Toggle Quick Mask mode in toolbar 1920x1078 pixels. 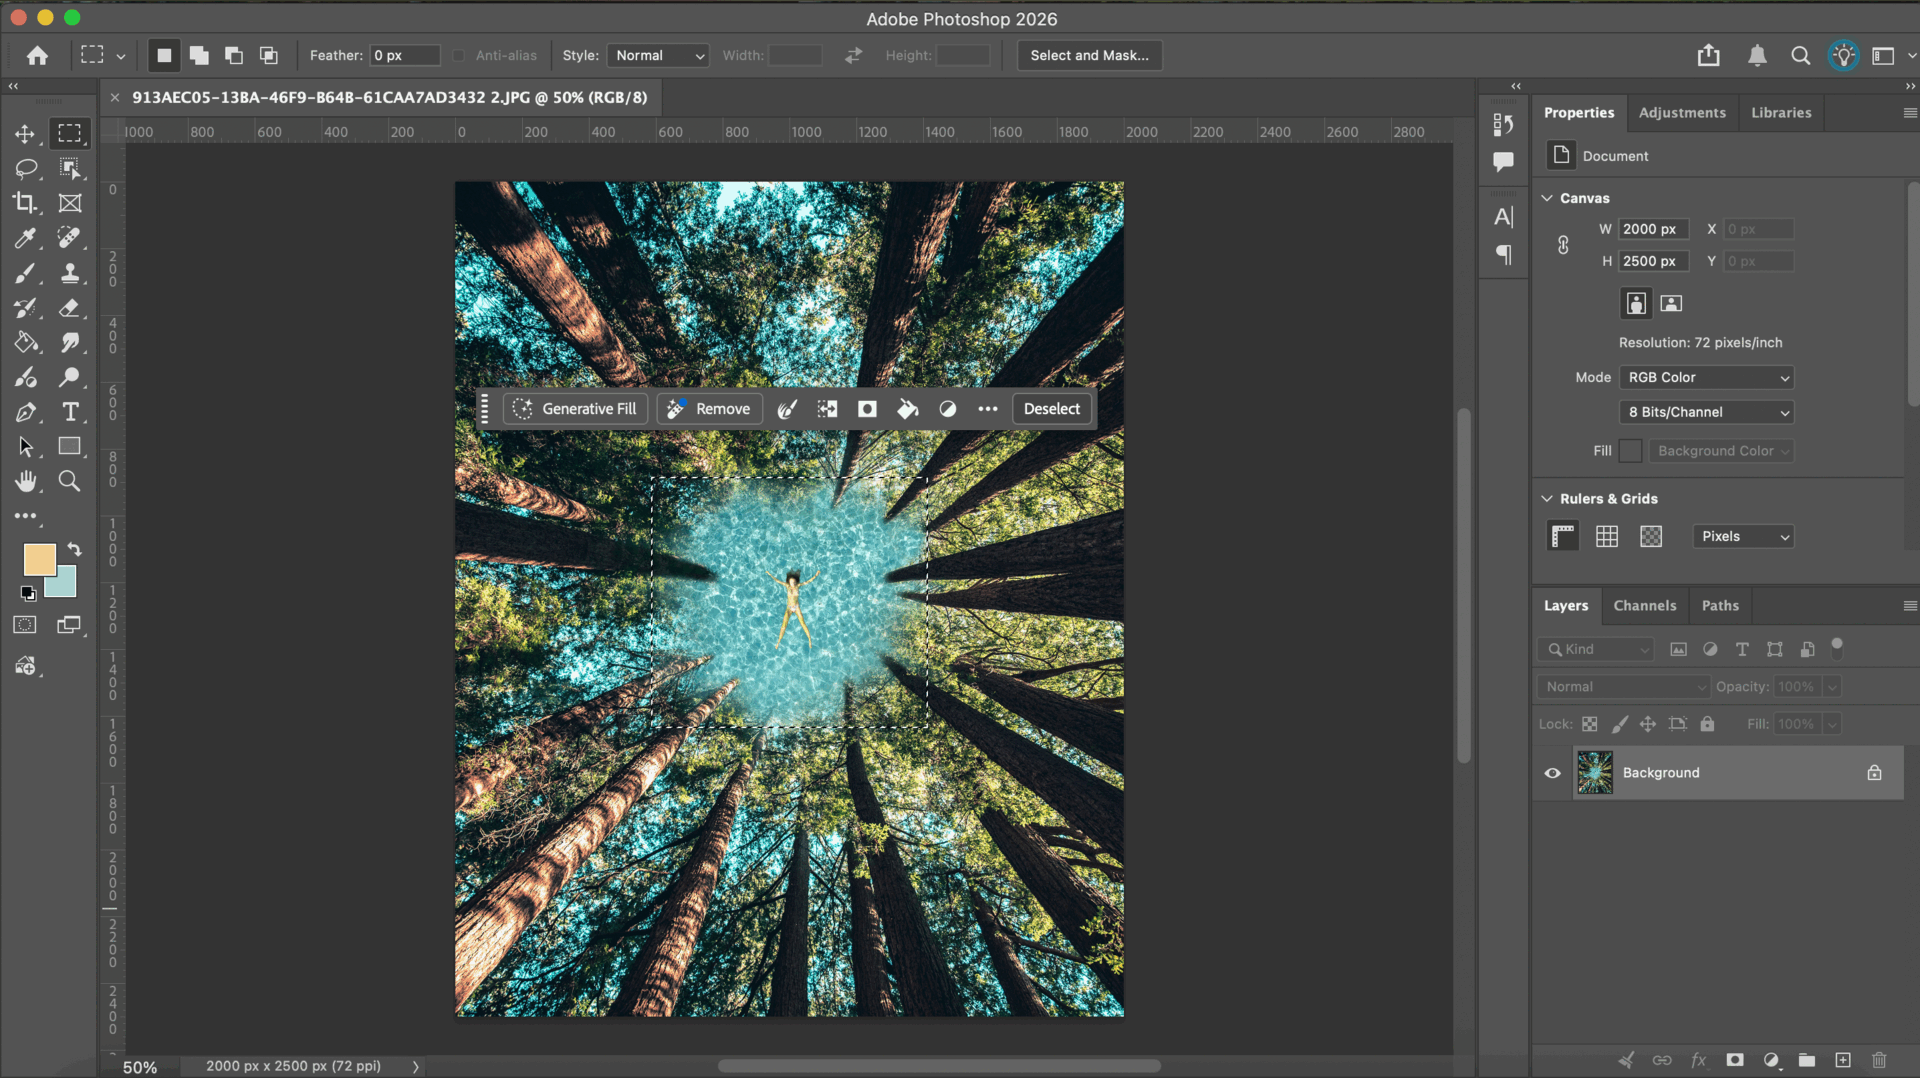click(25, 625)
